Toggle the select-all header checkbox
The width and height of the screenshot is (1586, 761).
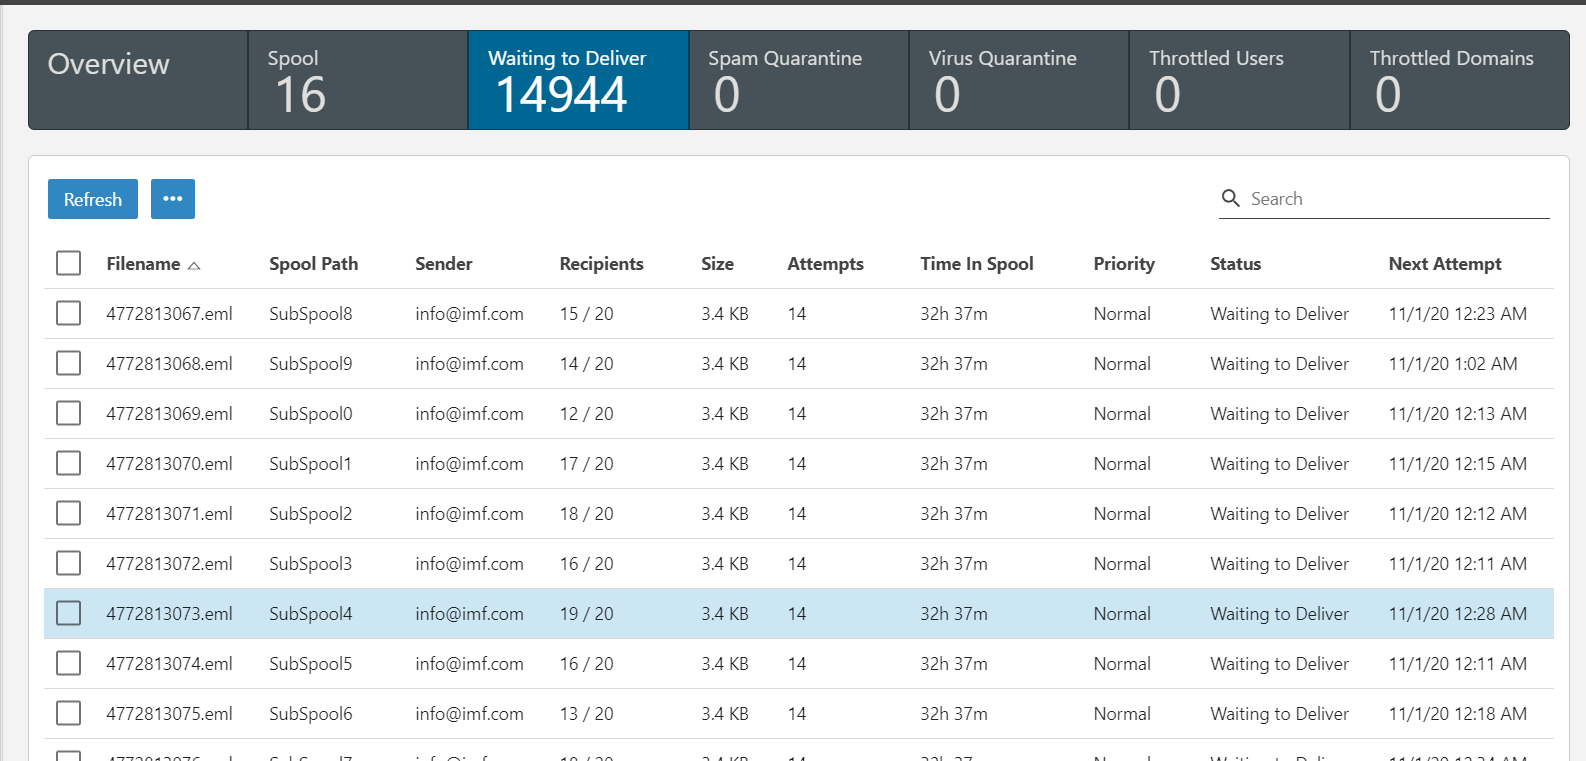tap(69, 263)
